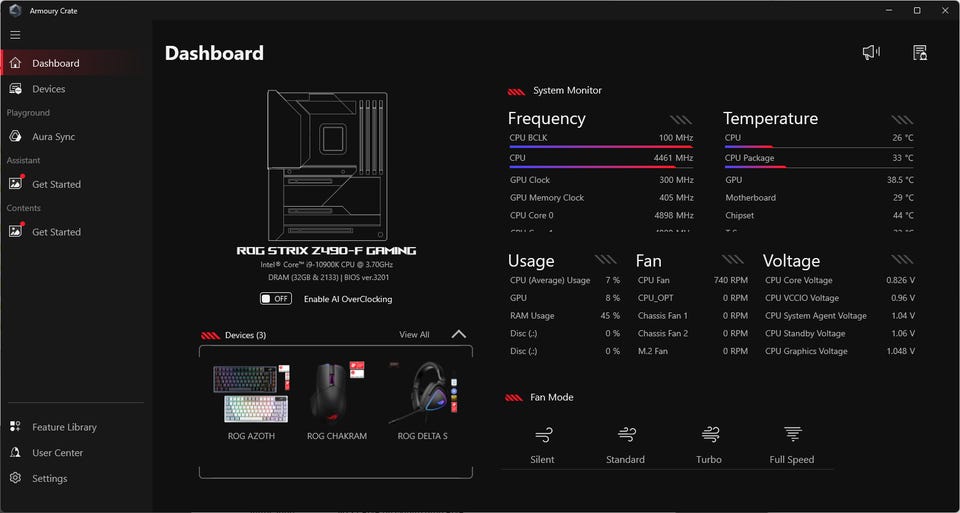960x513 pixels.
Task: Click the Chipset 44 °C row
Action: (819, 215)
